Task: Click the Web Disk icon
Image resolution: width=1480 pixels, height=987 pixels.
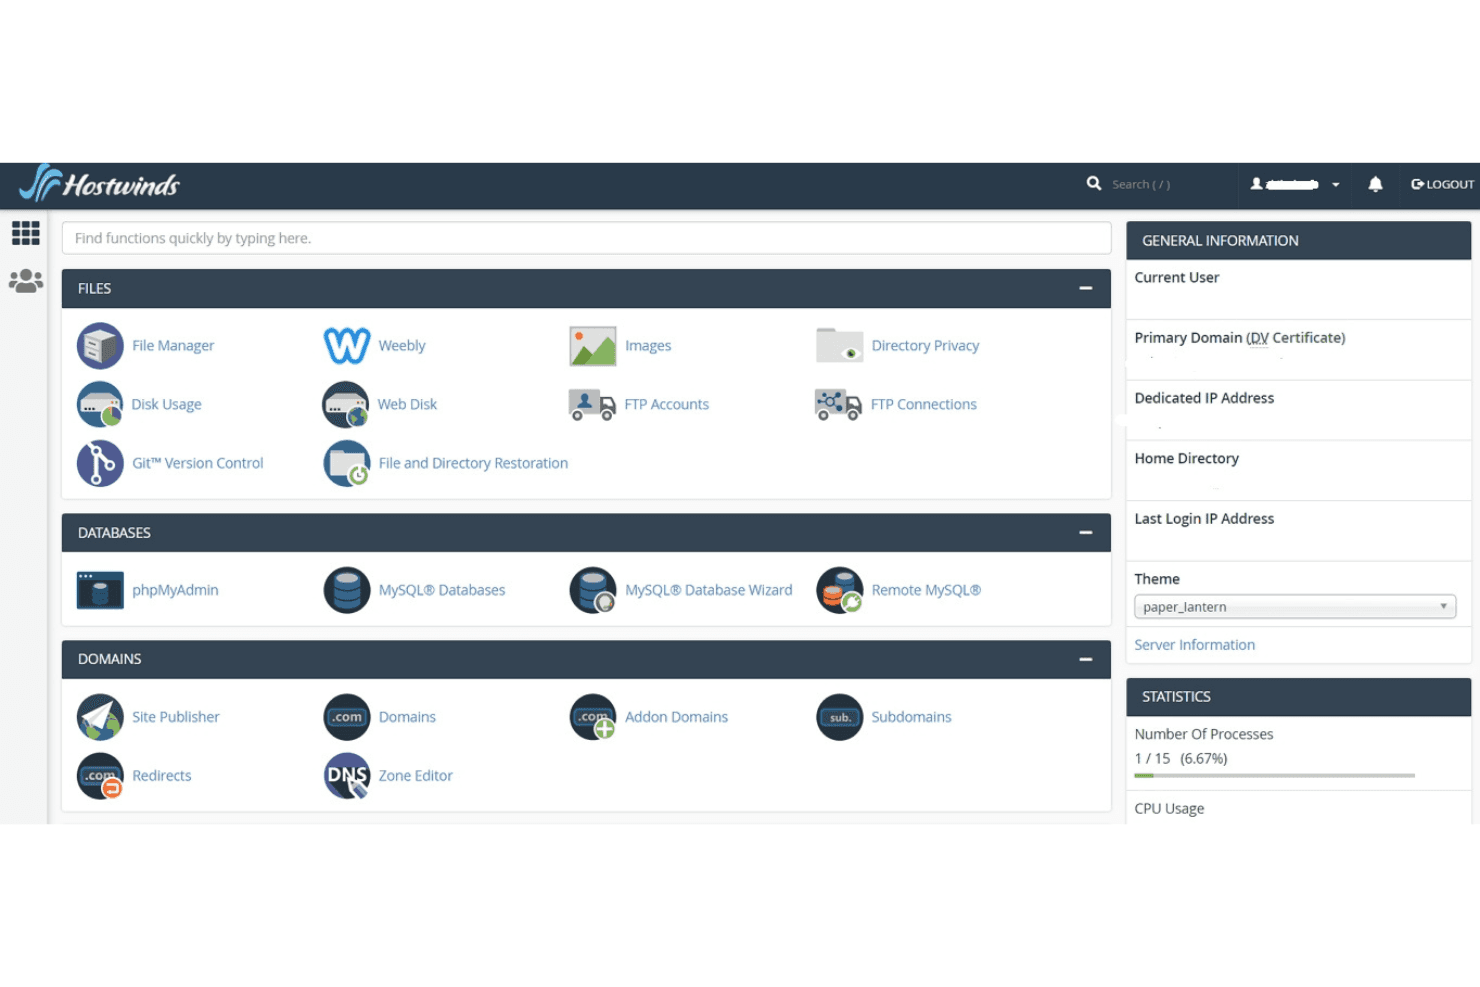Action: tap(346, 404)
